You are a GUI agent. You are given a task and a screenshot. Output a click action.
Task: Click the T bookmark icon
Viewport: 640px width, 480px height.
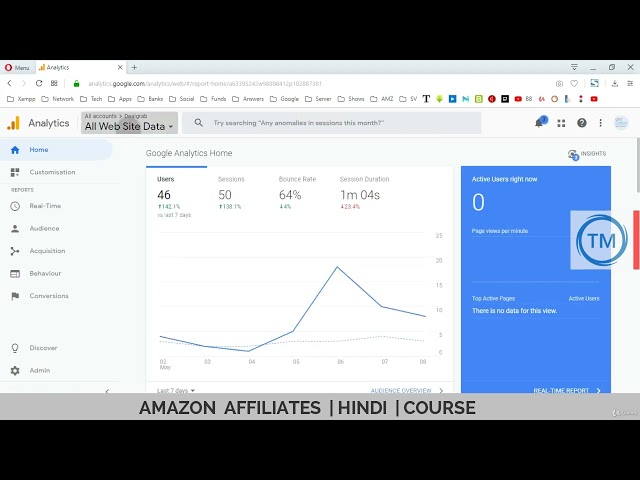tap(426, 99)
